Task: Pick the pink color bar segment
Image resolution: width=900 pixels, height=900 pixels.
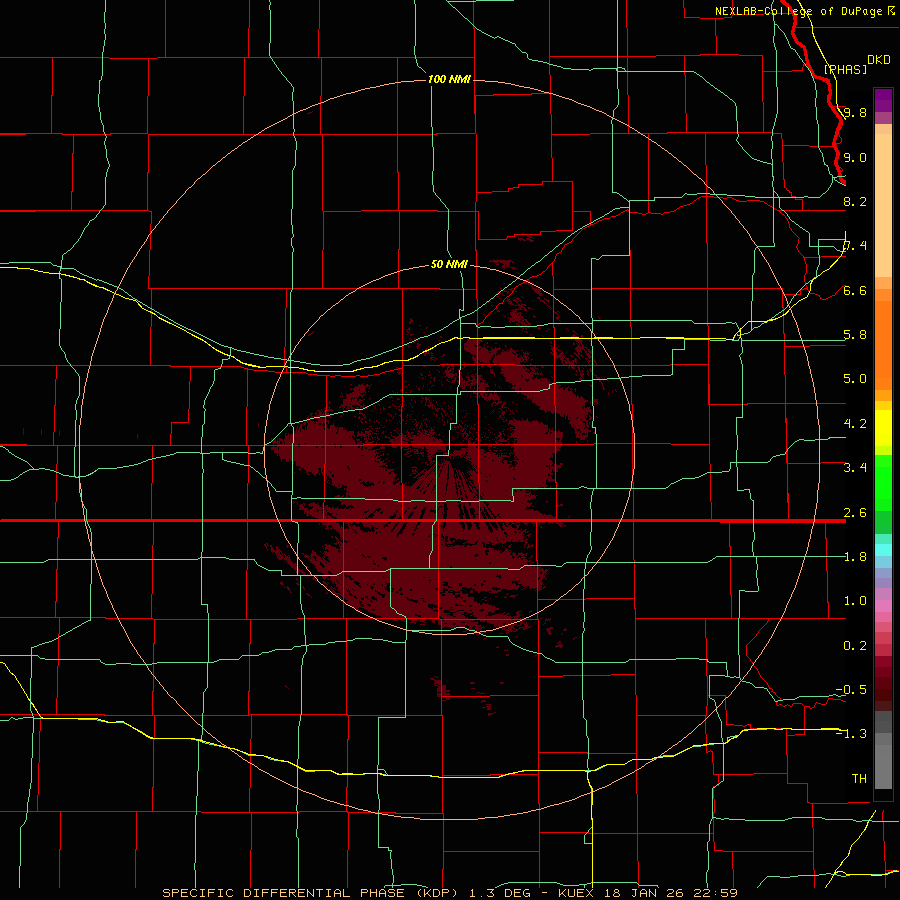Action: 883,606
